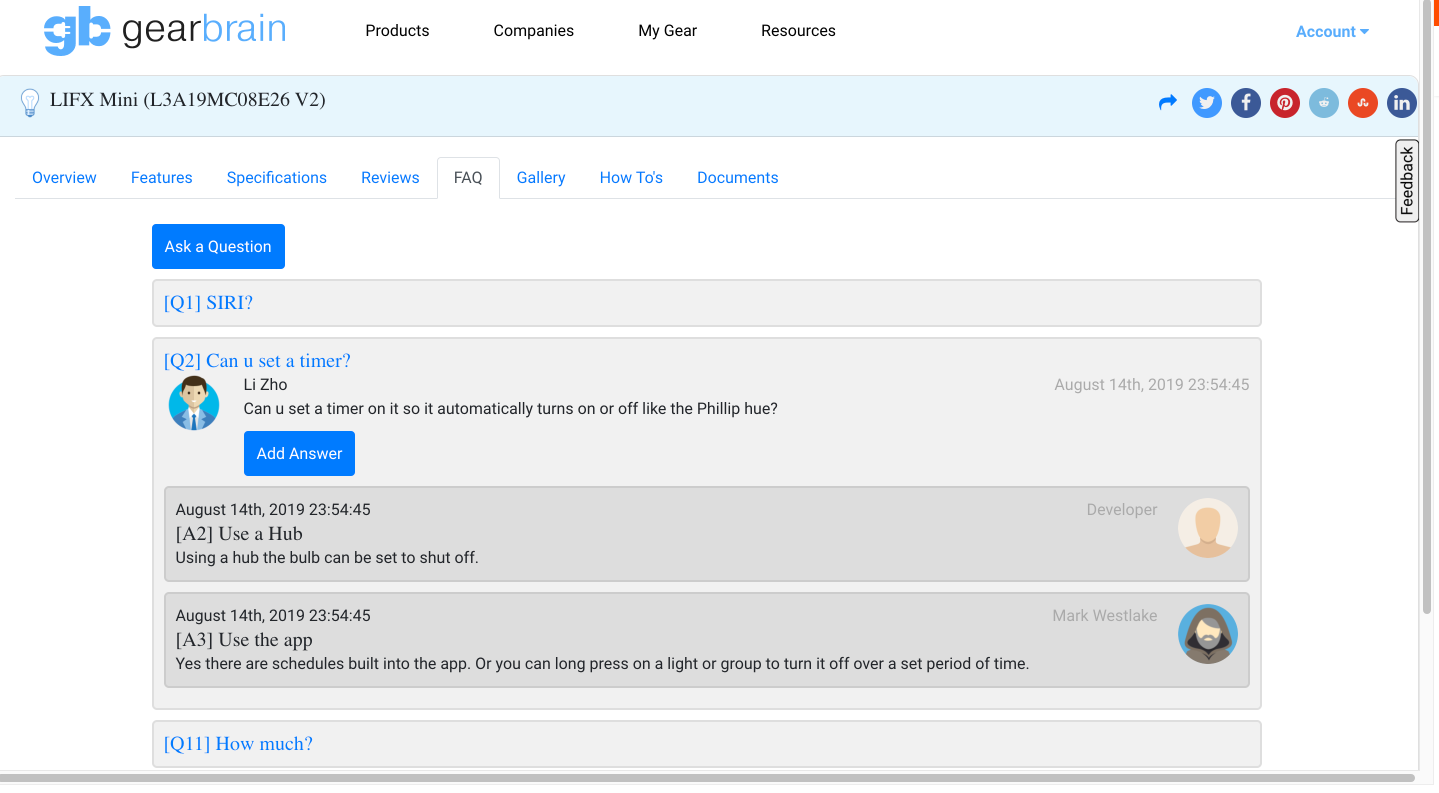1439x793 pixels.
Task: Open the Resources menu
Action: tap(798, 31)
